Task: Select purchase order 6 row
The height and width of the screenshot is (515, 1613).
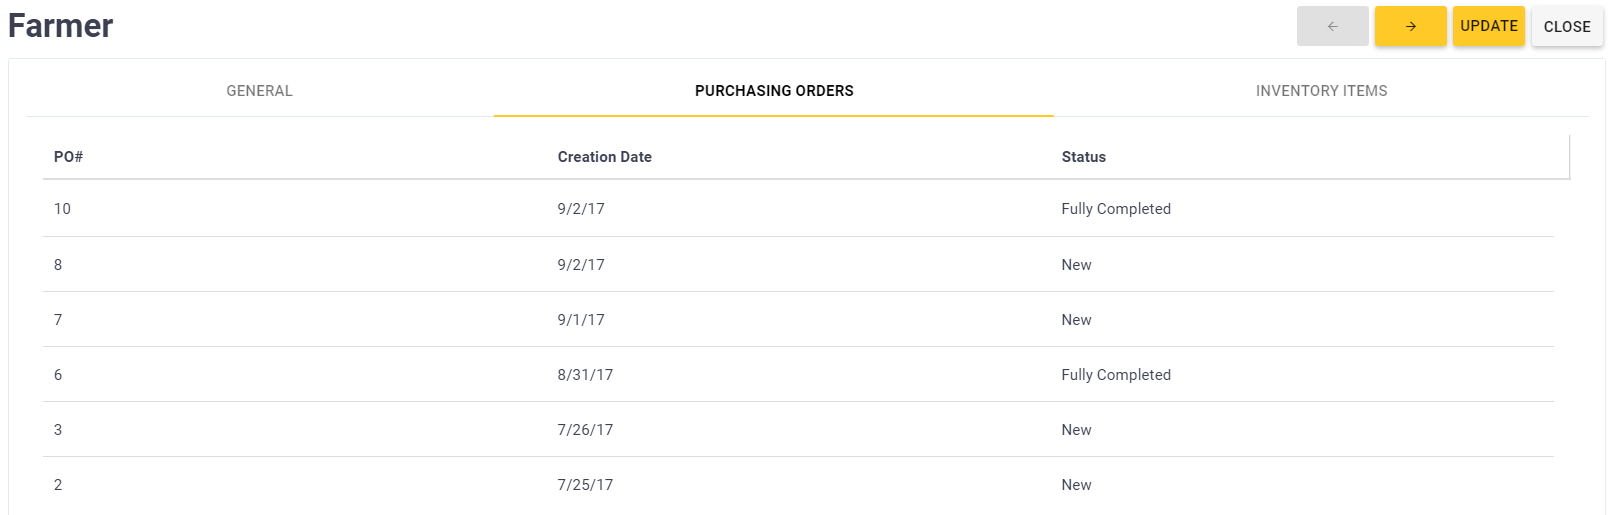Action: pos(58,375)
